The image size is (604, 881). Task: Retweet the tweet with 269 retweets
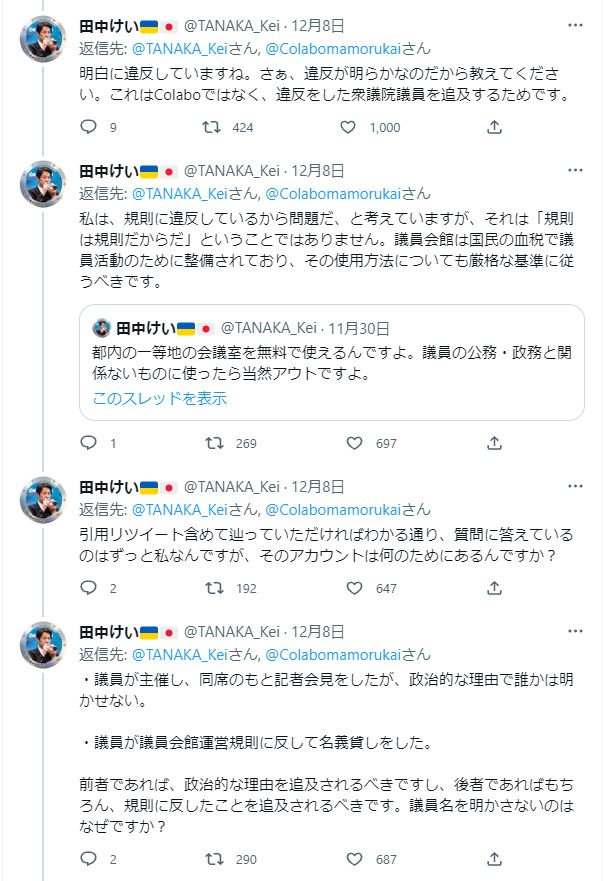click(211, 443)
